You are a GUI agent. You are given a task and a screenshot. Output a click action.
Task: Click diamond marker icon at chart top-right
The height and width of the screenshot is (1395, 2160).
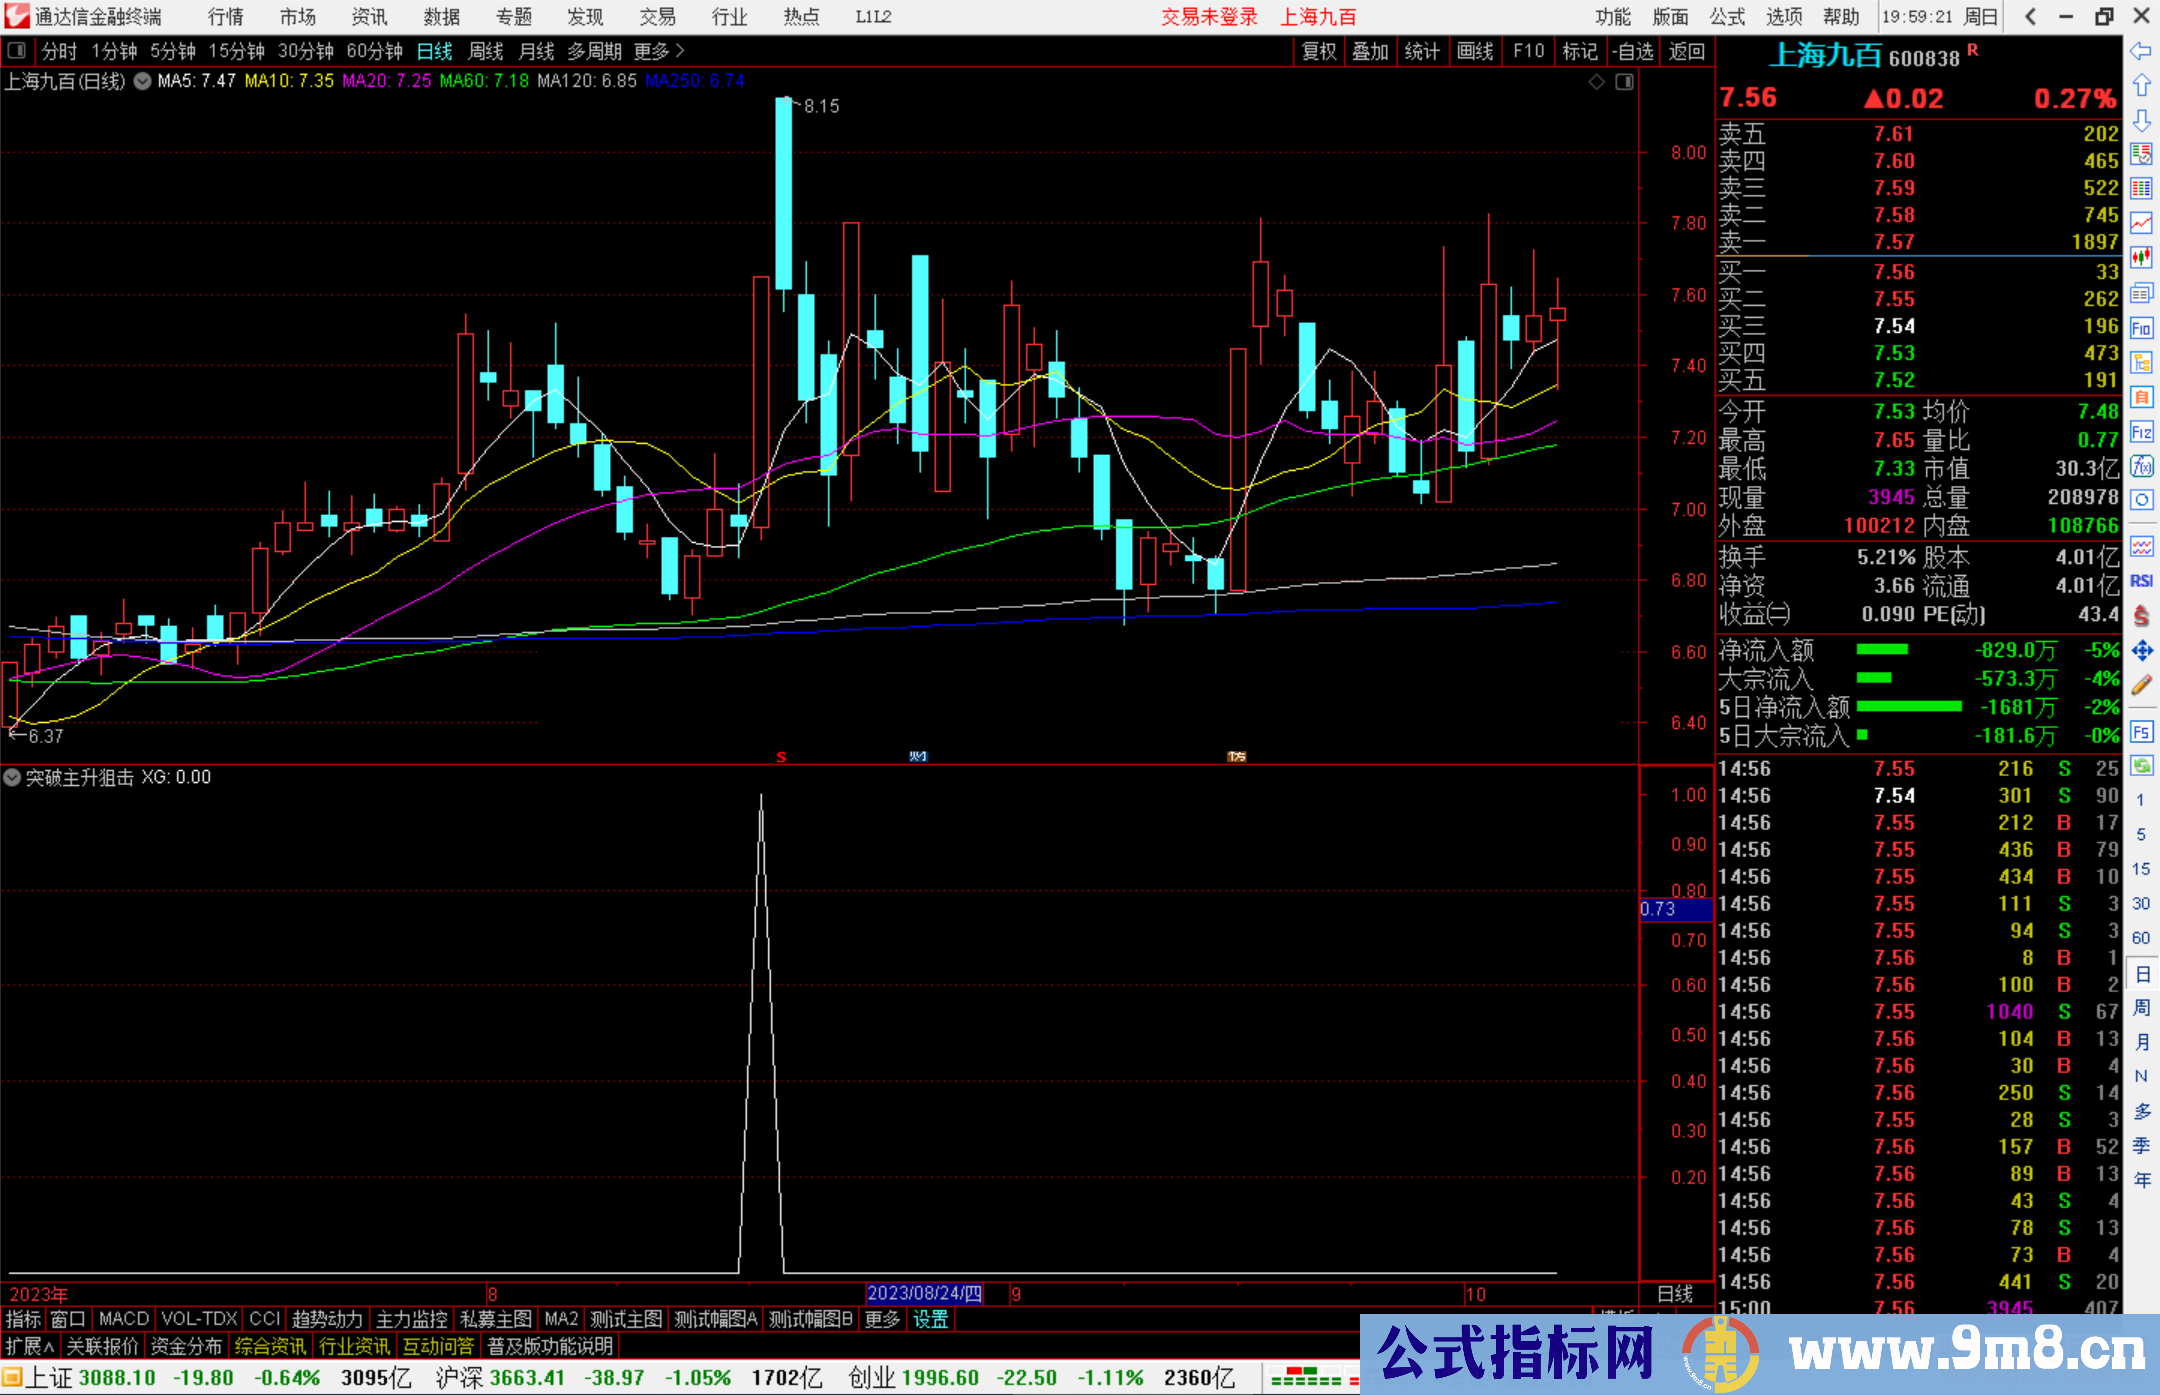[x=1597, y=82]
